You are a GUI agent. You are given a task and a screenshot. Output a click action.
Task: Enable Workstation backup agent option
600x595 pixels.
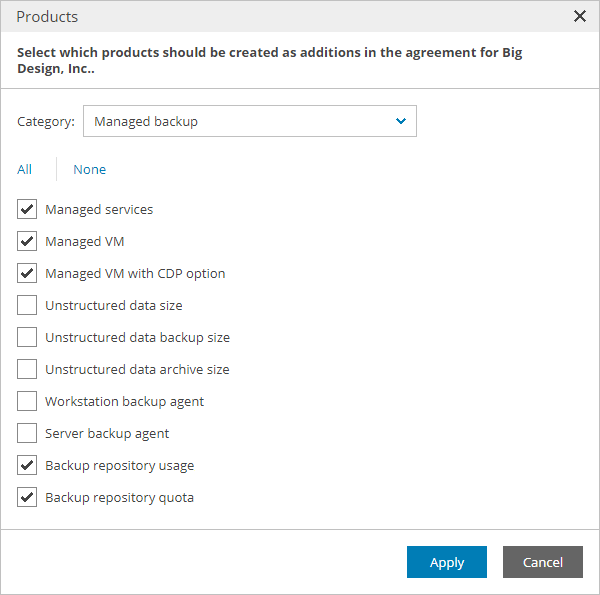coord(27,401)
